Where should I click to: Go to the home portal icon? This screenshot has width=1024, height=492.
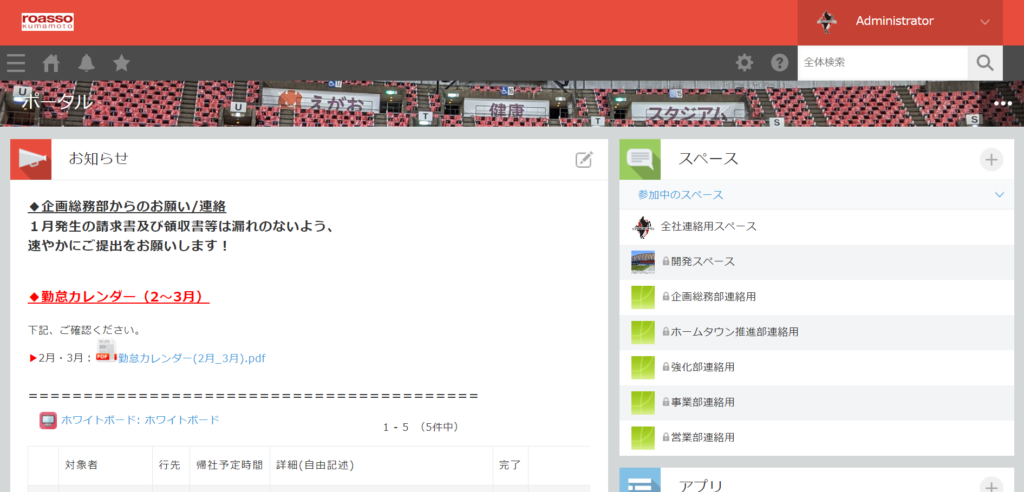[x=51, y=63]
